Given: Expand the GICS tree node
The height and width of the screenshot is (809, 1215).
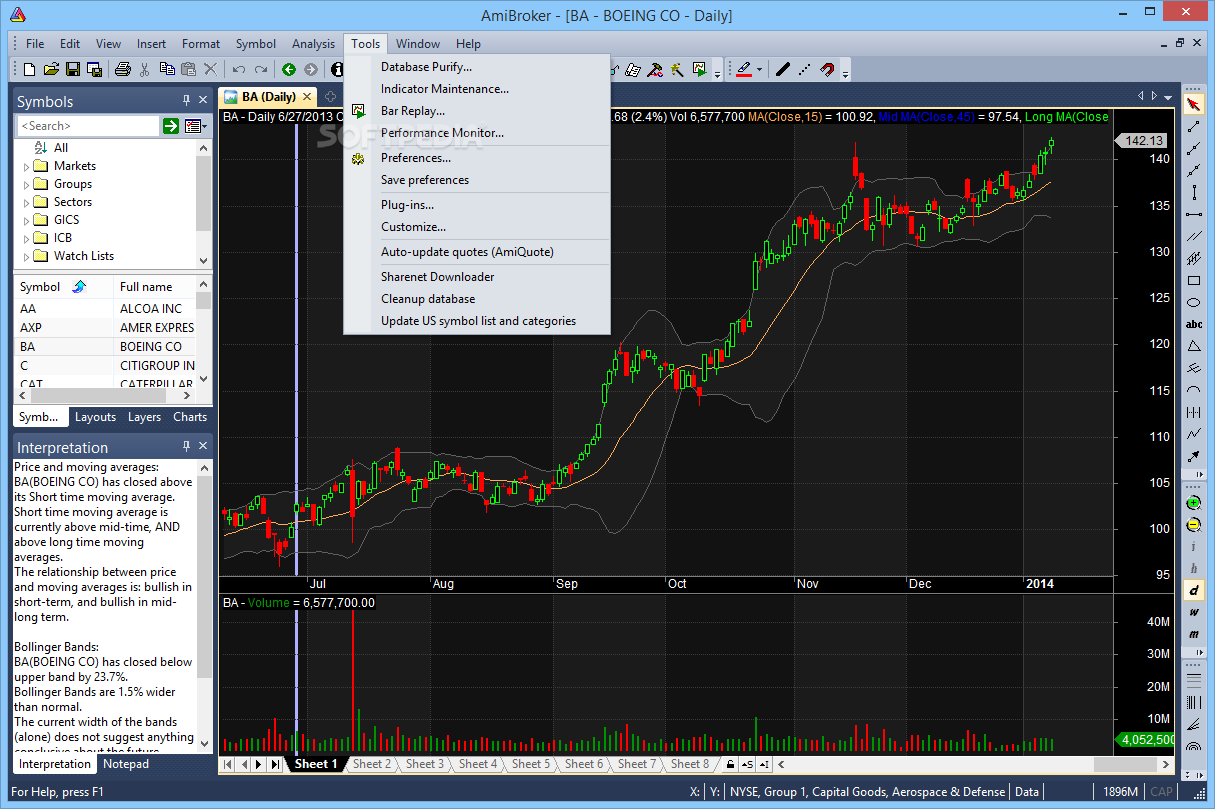Looking at the screenshot, I should pos(26,220).
